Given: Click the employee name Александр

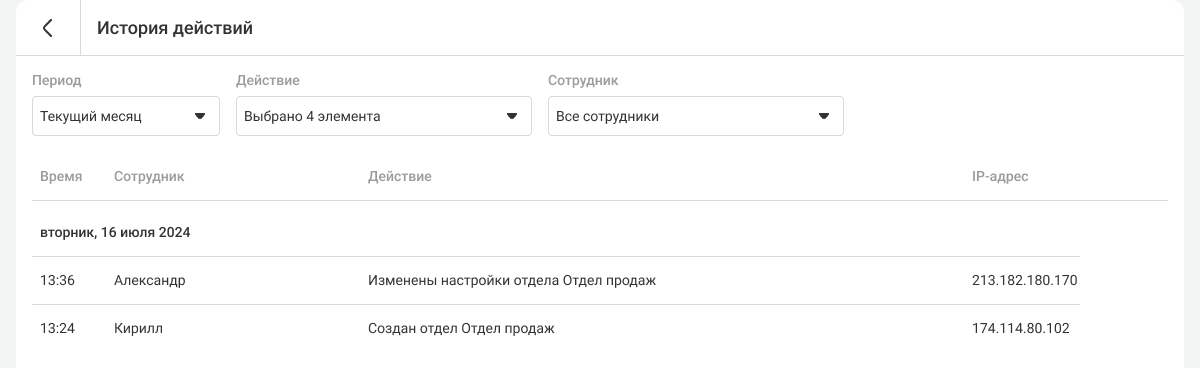Looking at the screenshot, I should 150,281.
